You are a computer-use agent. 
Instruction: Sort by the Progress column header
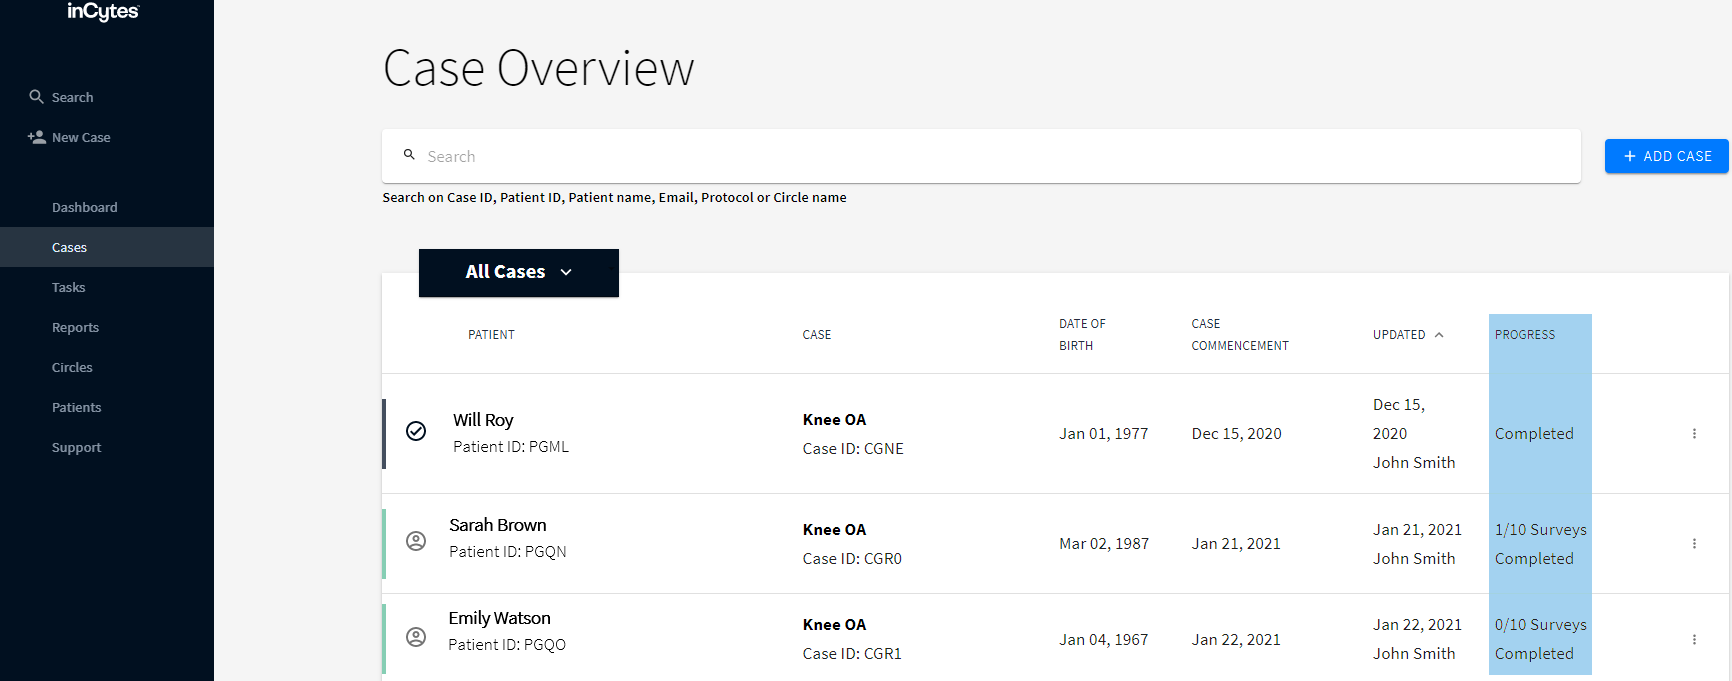pos(1524,335)
